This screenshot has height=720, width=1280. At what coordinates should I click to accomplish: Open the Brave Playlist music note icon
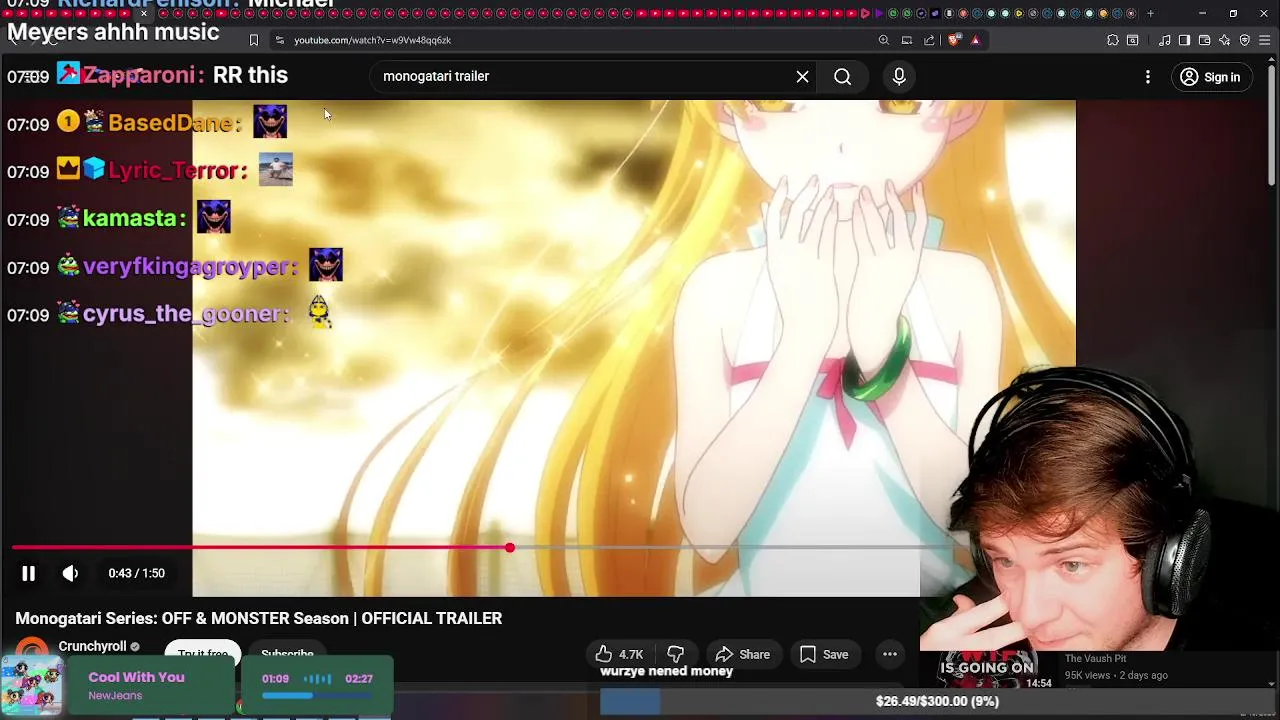[x=1165, y=40]
